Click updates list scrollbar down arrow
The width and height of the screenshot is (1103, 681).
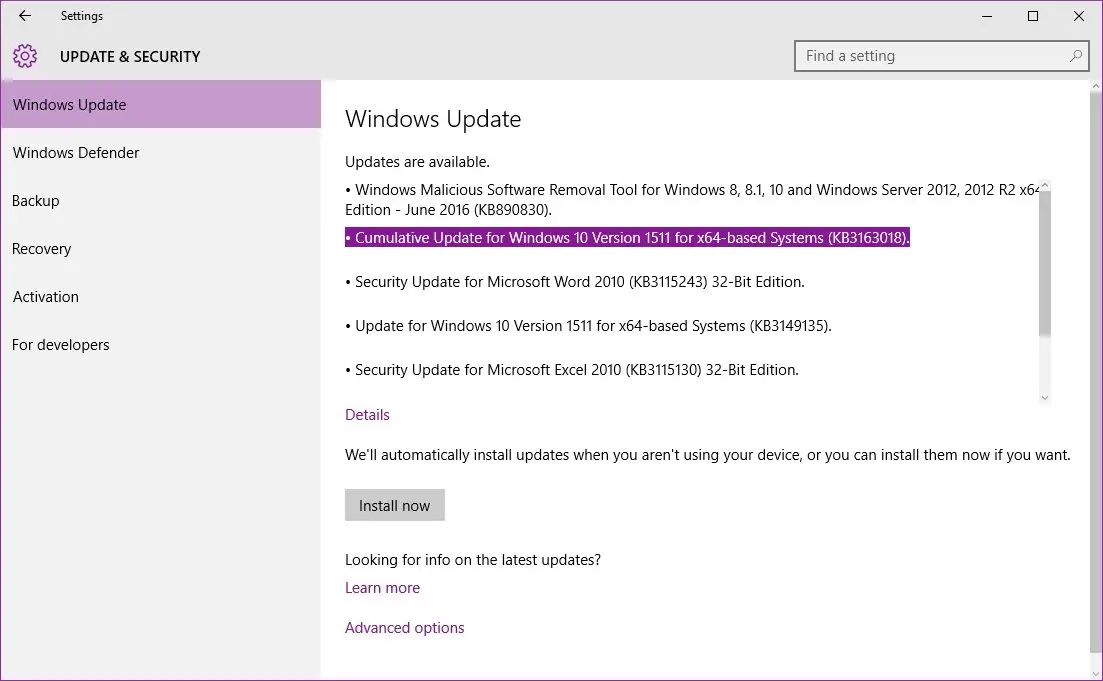1045,397
